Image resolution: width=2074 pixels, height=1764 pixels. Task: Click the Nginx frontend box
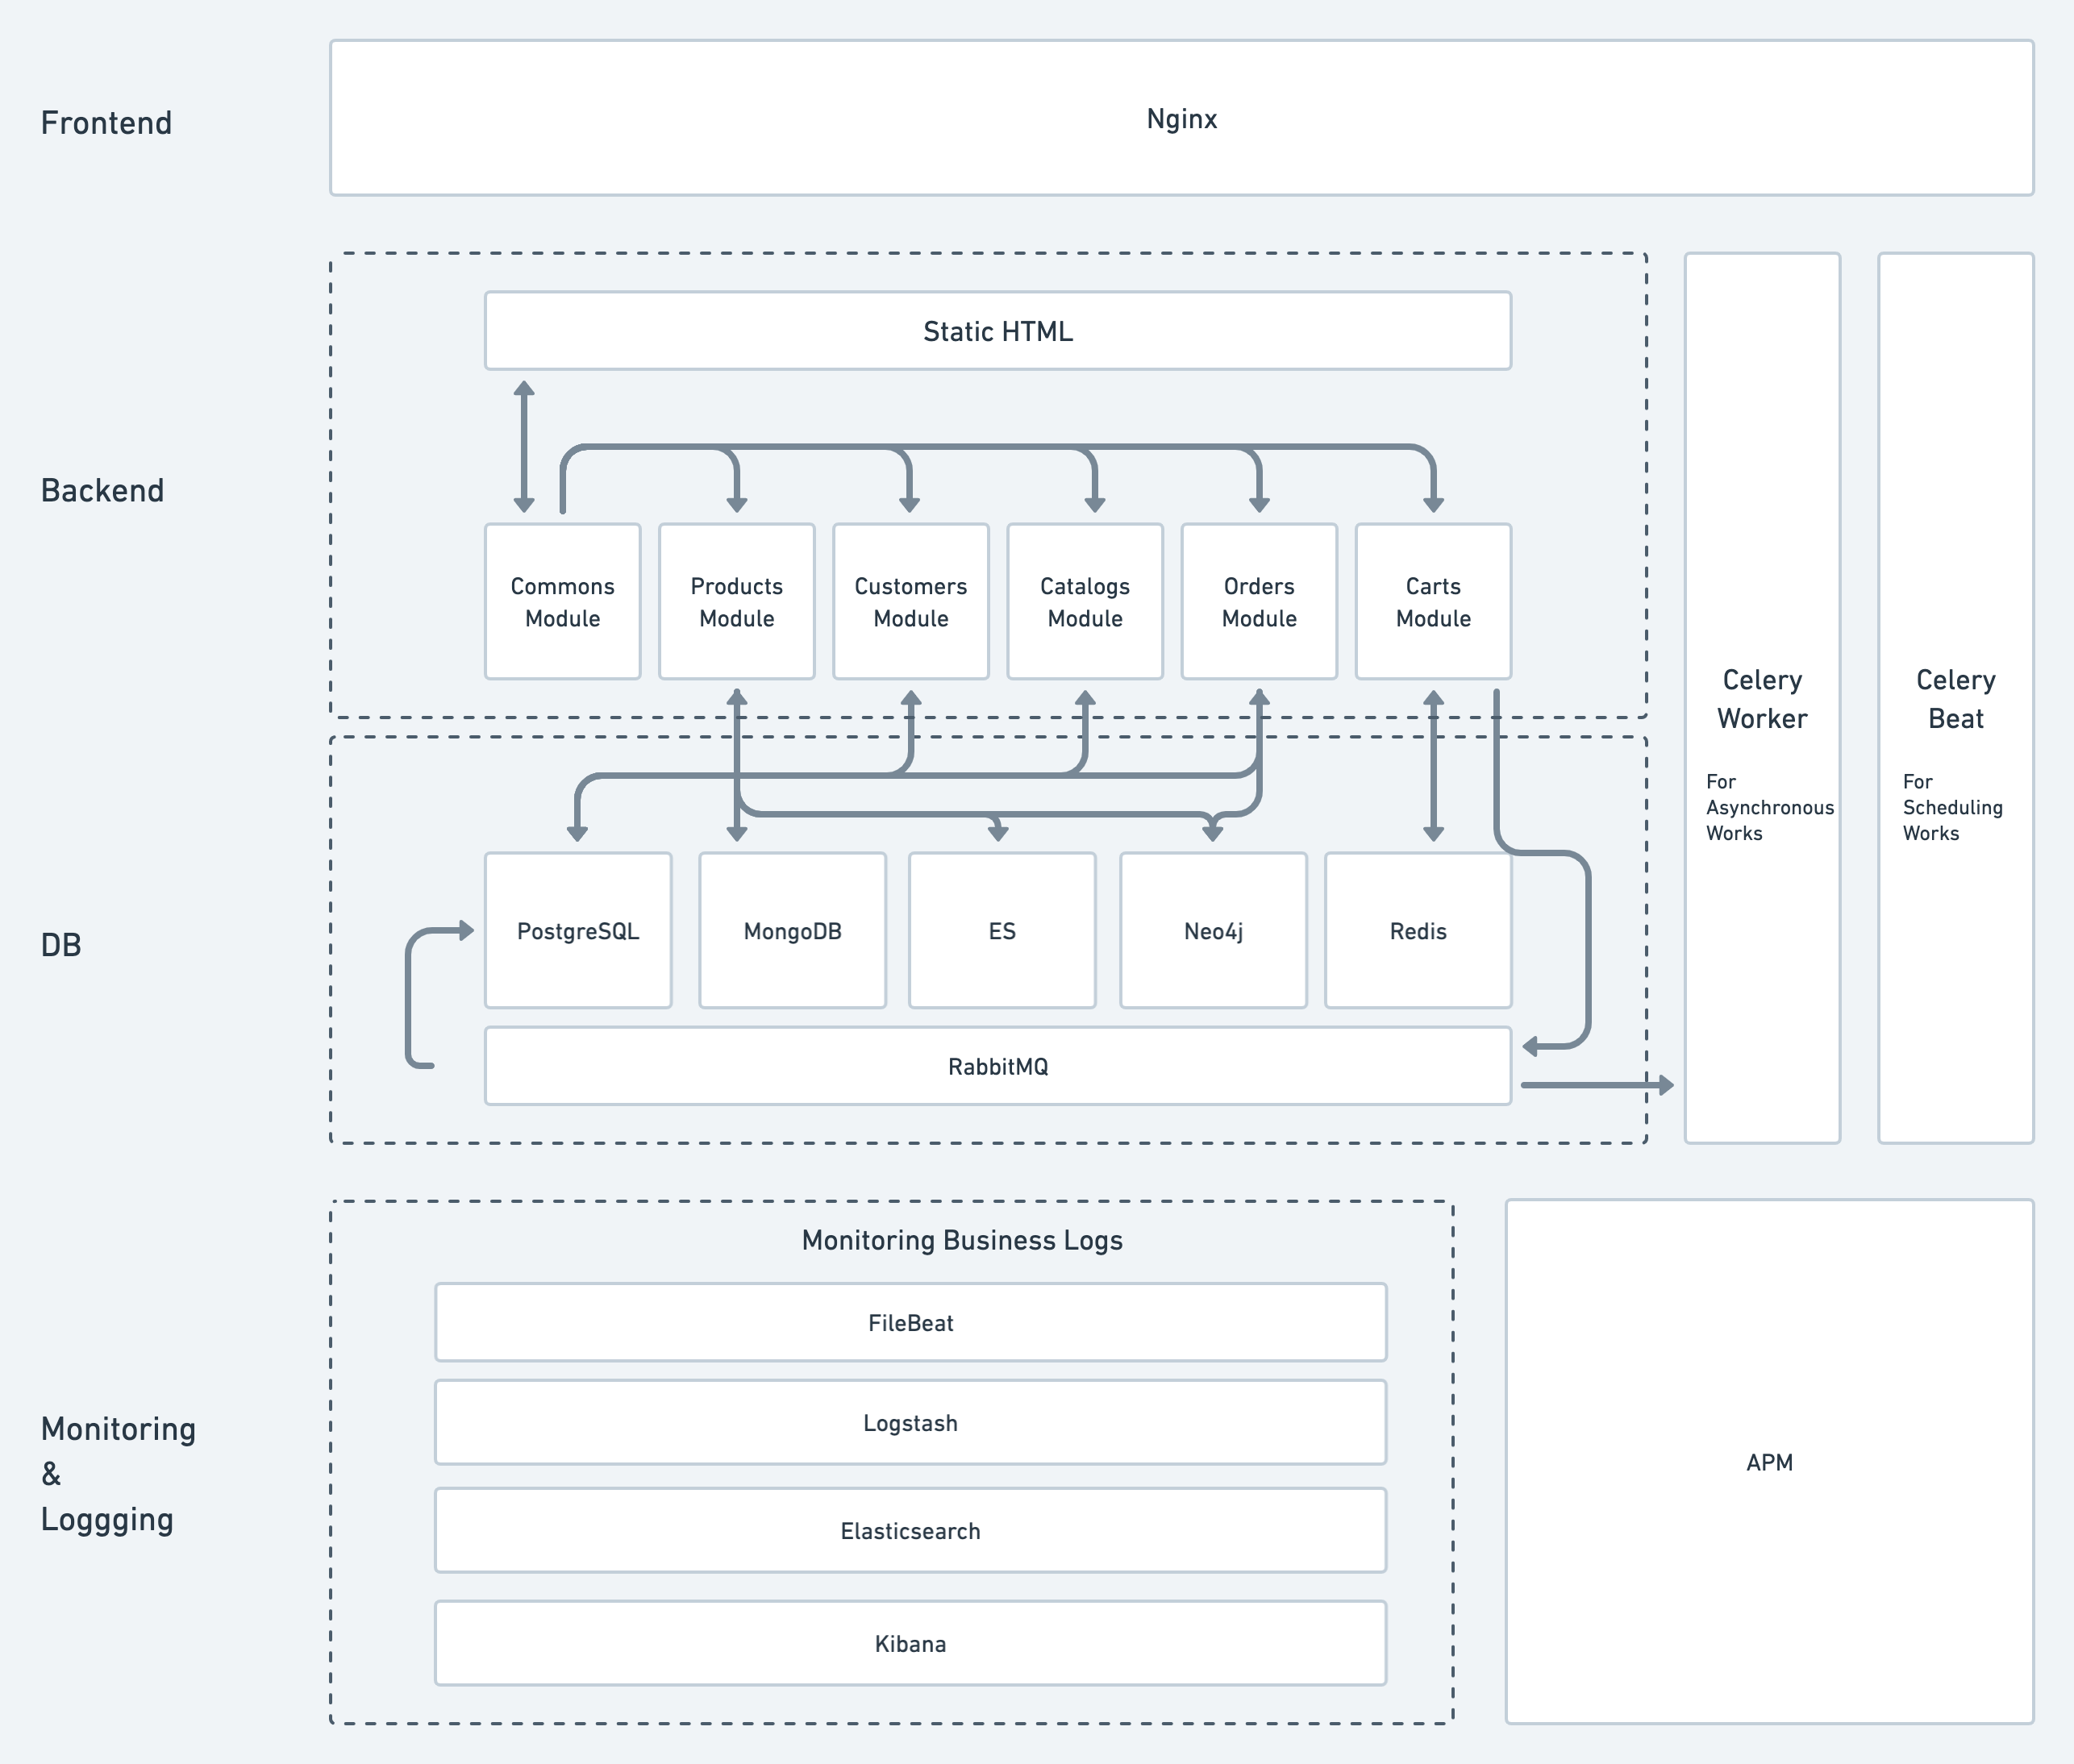click(1181, 118)
